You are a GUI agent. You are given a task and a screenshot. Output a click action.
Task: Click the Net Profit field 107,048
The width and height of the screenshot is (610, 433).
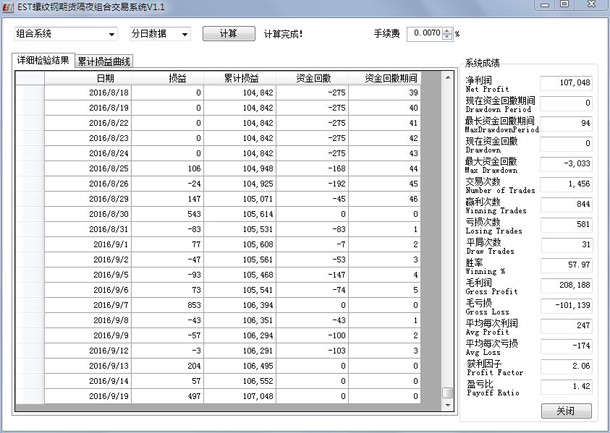566,83
